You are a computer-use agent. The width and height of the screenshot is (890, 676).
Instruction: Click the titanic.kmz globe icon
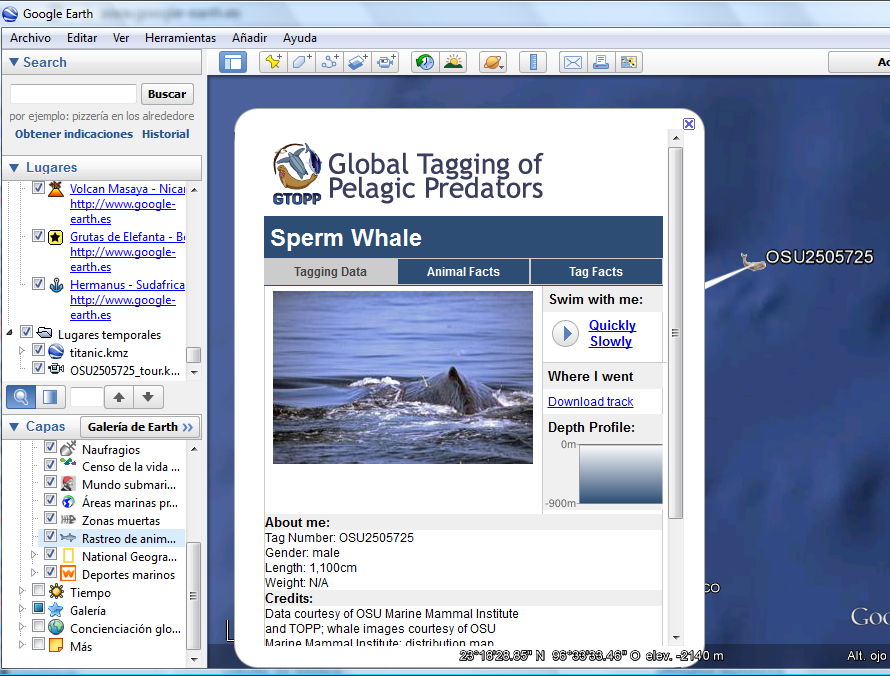click(x=56, y=351)
